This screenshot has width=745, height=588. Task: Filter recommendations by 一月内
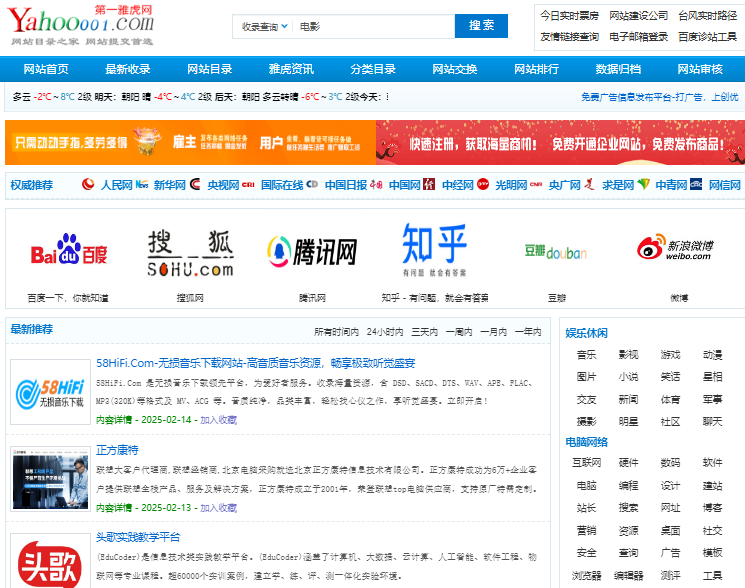tap(494, 332)
